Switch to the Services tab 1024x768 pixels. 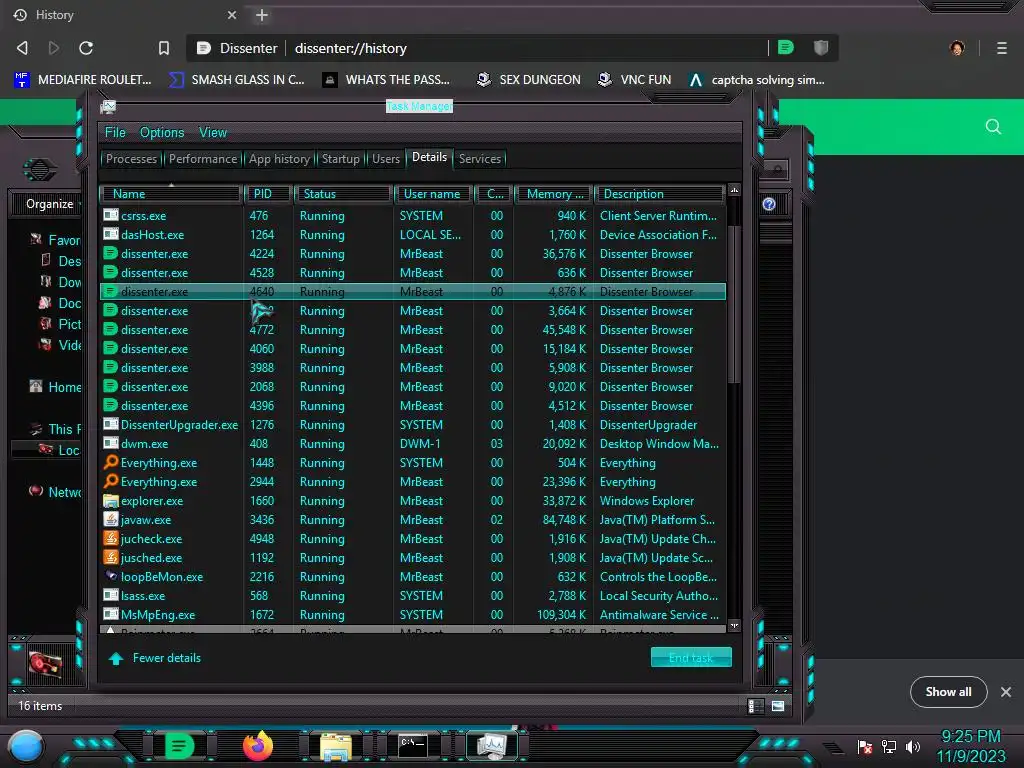point(479,159)
